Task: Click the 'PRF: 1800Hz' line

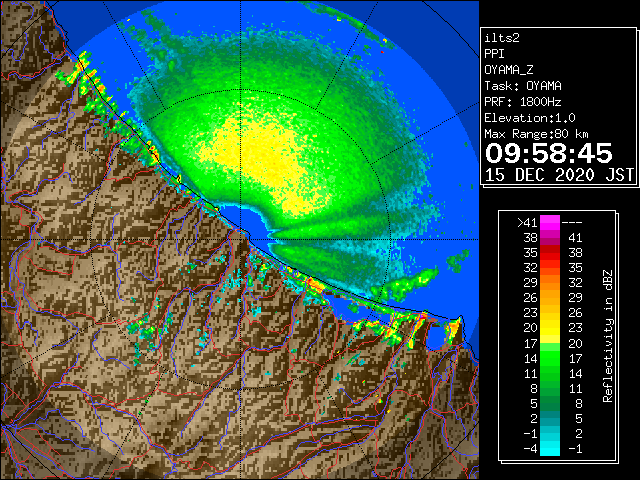Action: click(x=523, y=102)
